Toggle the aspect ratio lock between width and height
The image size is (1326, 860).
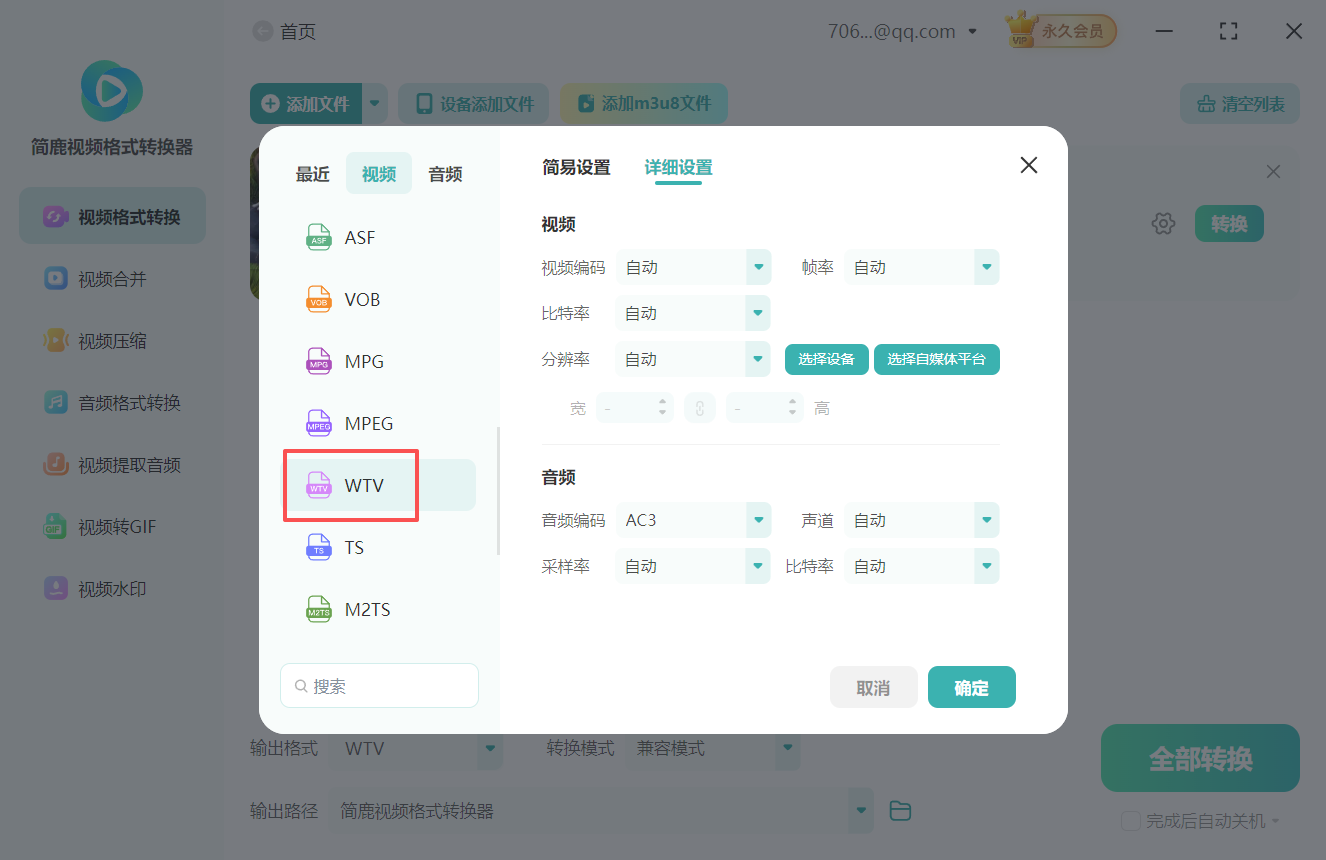click(699, 407)
